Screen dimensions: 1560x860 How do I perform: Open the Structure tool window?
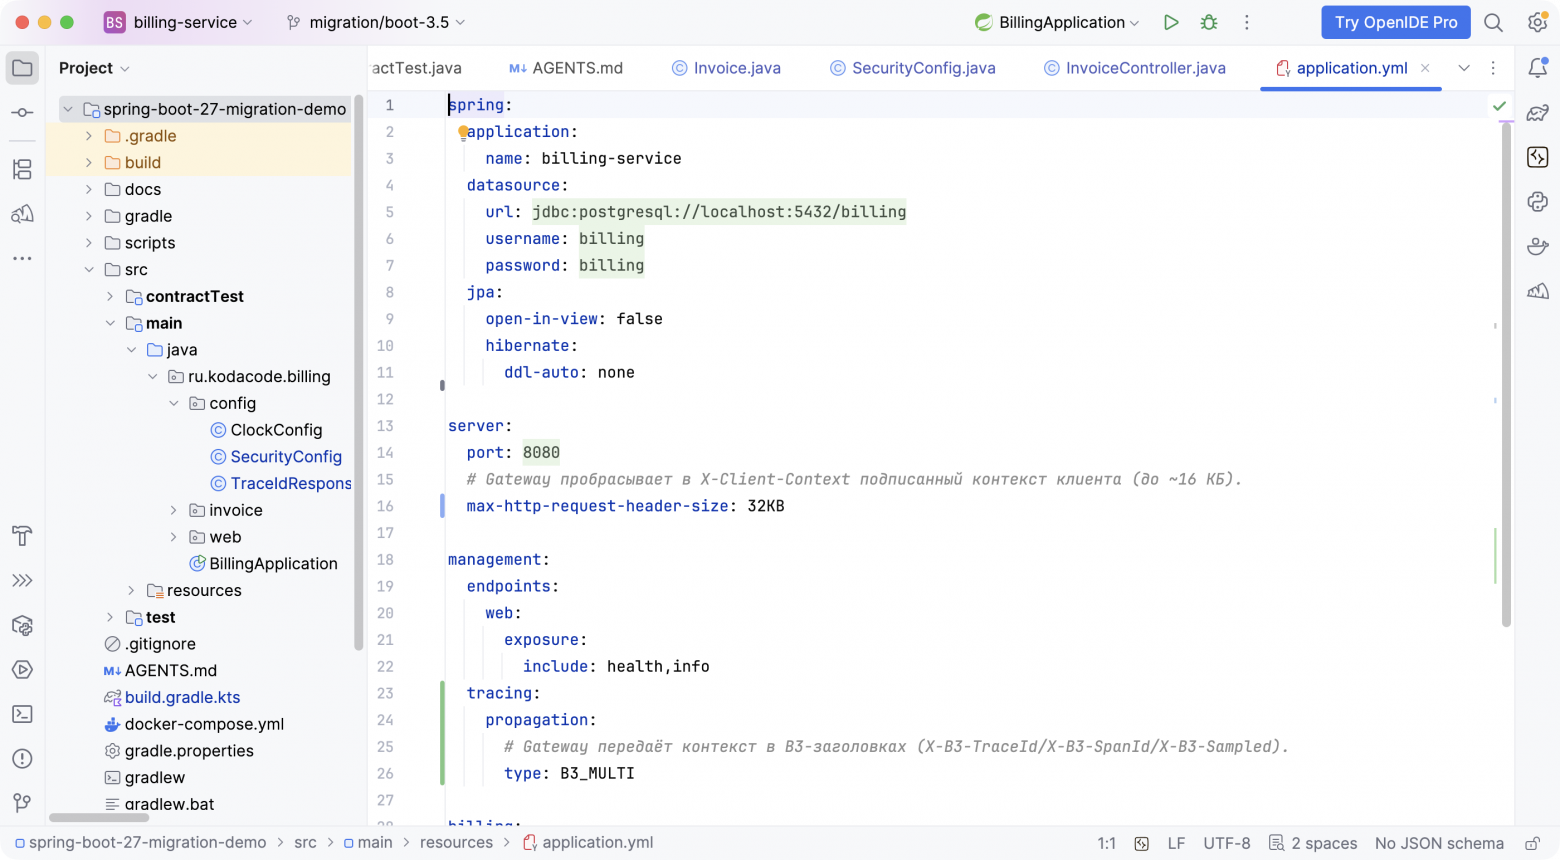point(22,169)
